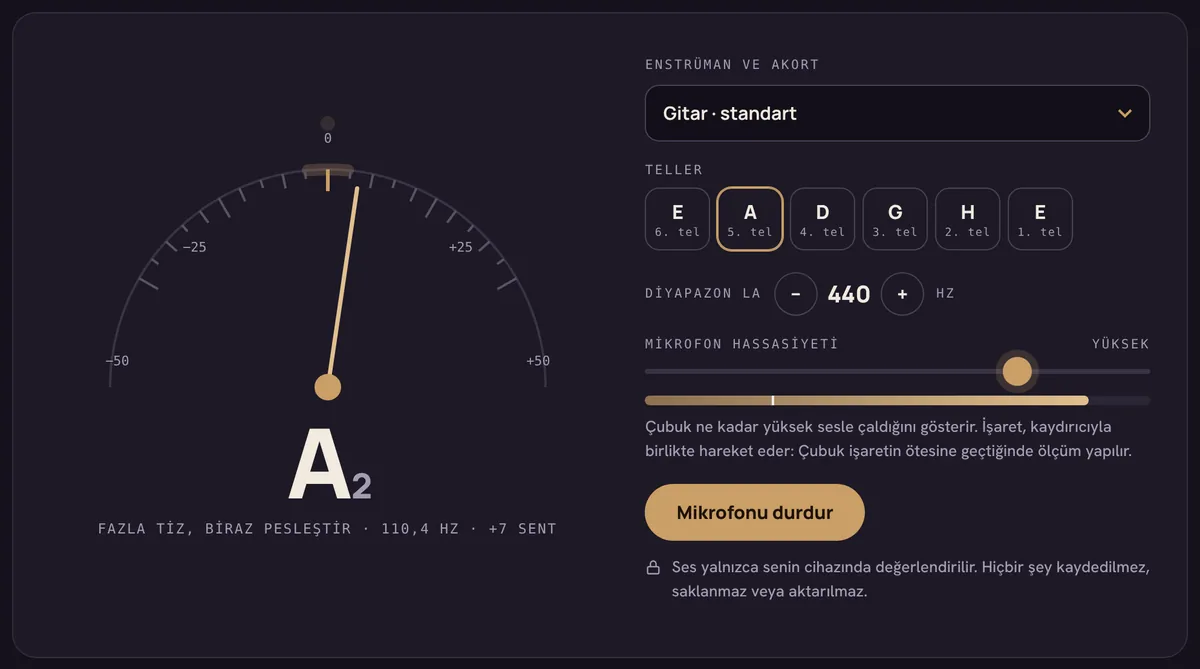Select the H 2. tel string
The width and height of the screenshot is (1200, 669).
click(x=968, y=219)
